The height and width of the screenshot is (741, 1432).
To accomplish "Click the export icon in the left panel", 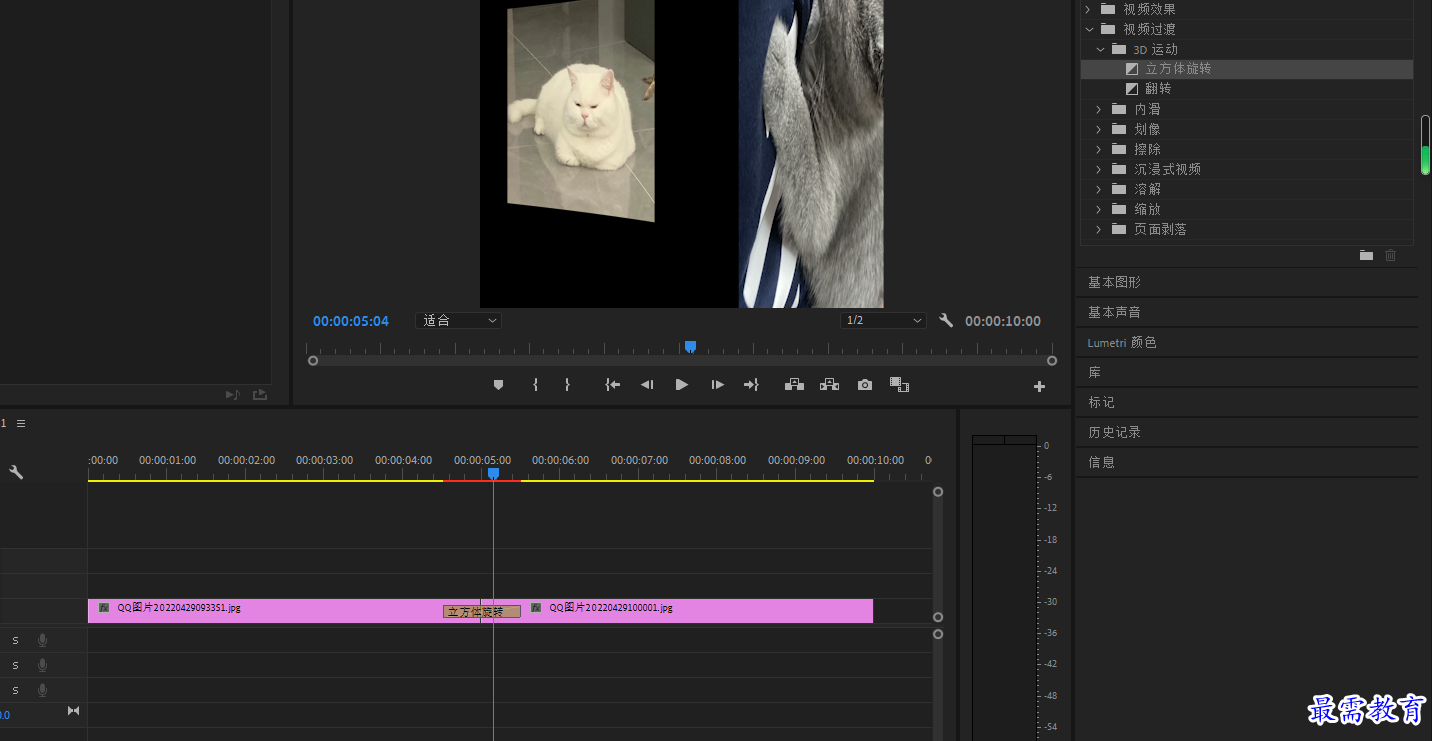I will (x=260, y=395).
